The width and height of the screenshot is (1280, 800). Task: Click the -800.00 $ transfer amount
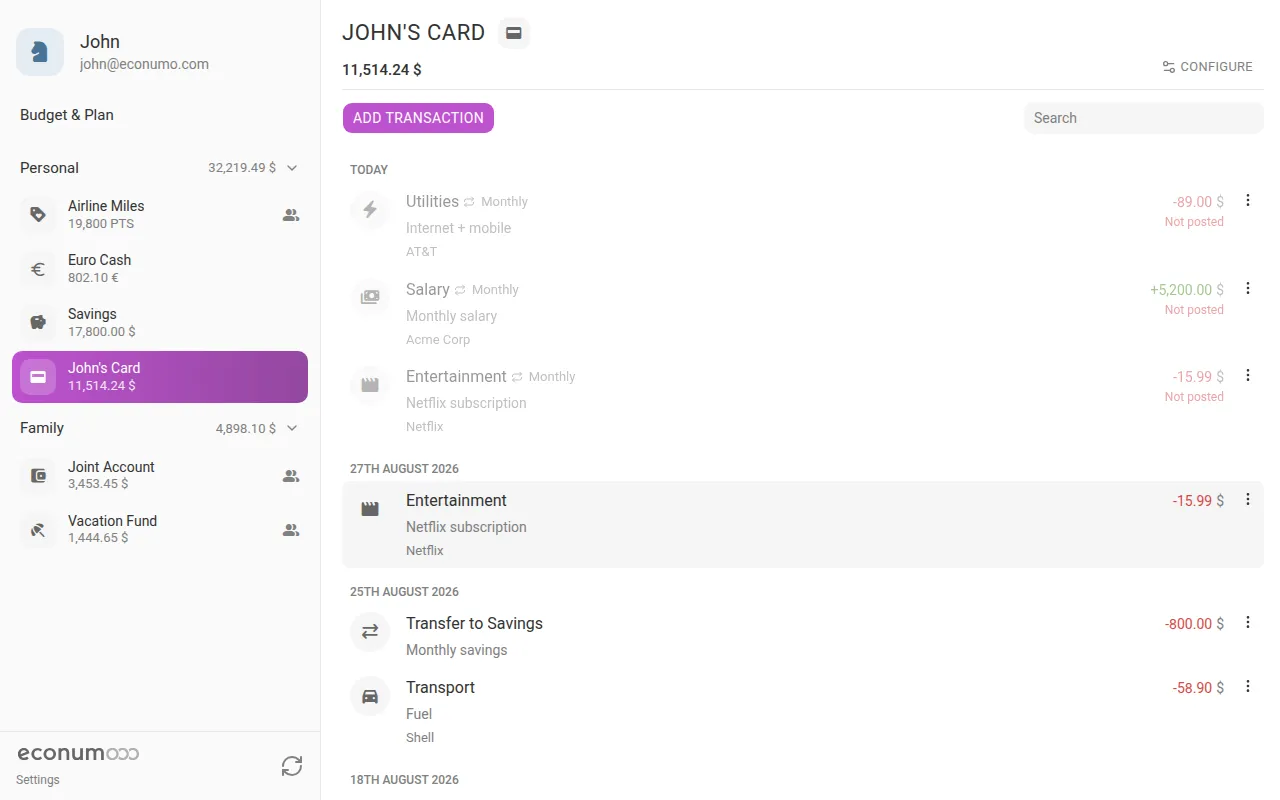[1194, 624]
